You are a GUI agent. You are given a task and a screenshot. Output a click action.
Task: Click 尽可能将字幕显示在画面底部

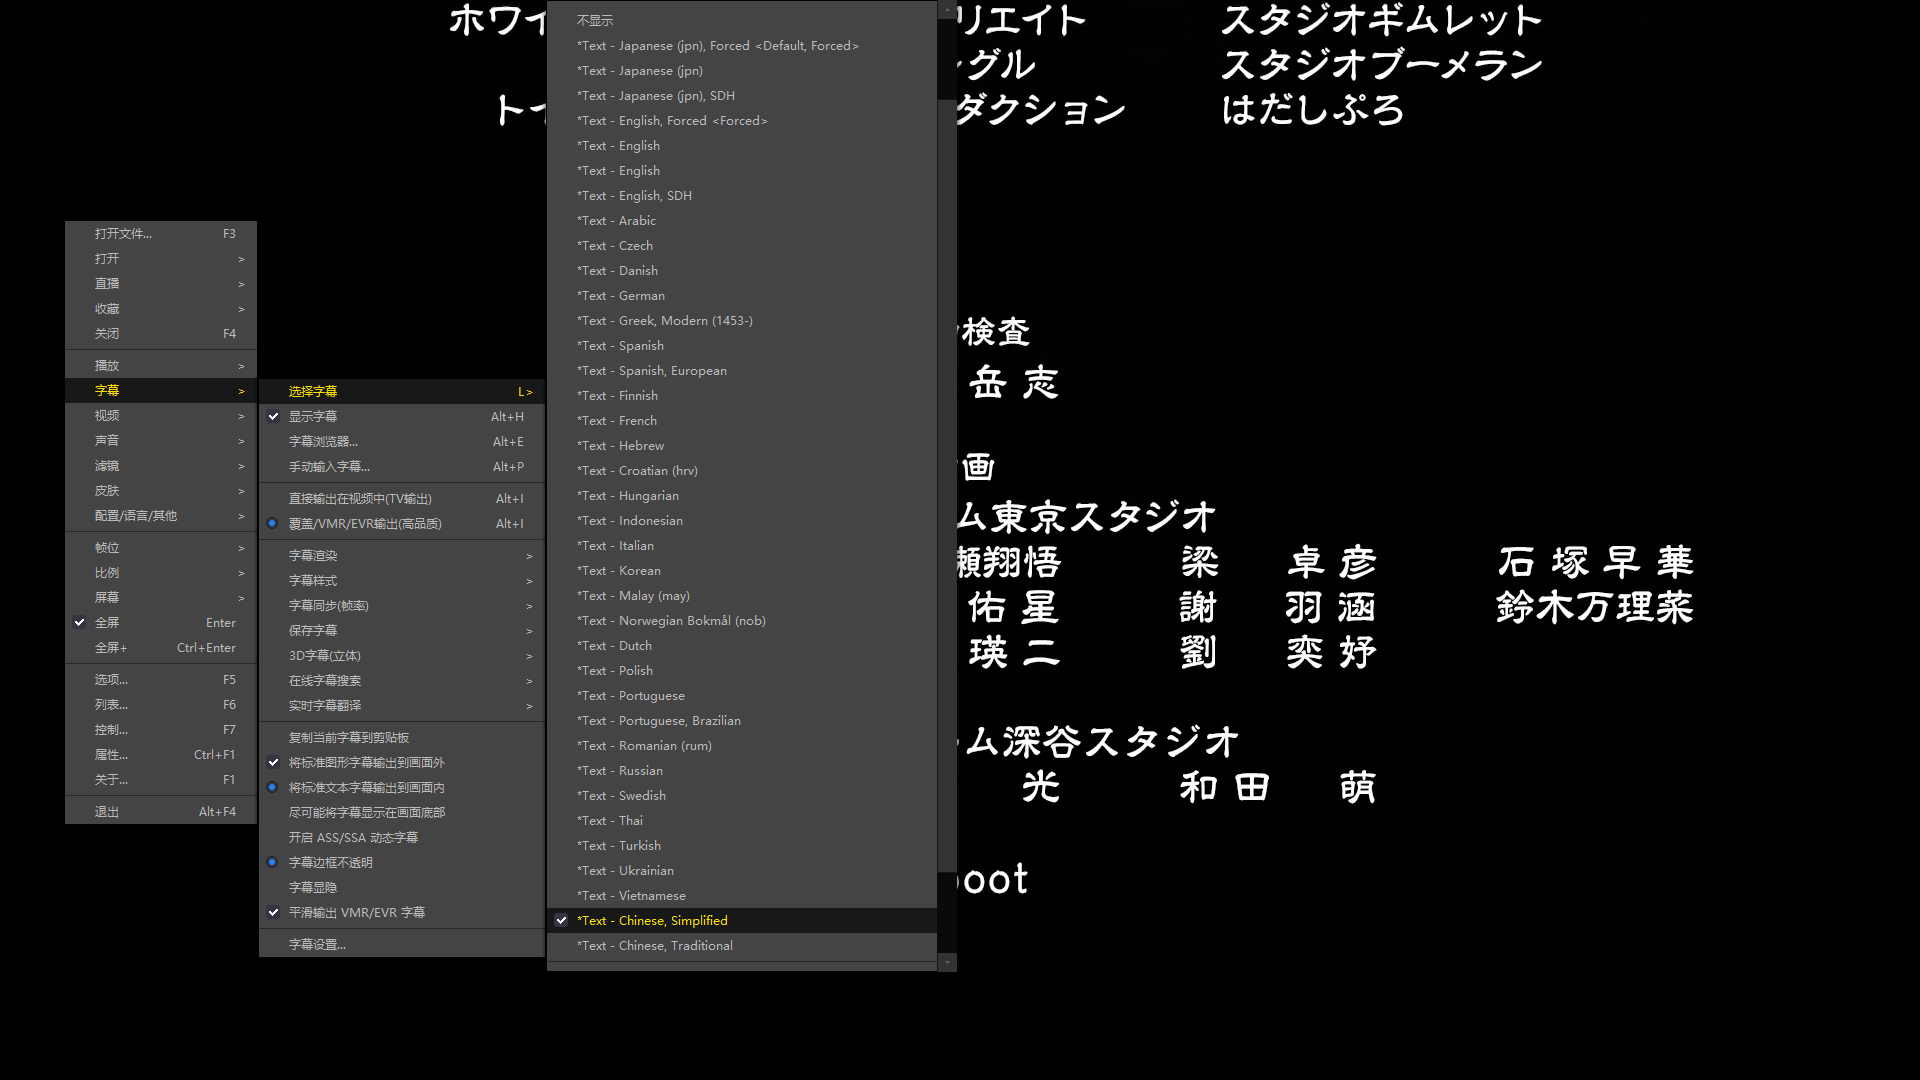tap(401, 812)
